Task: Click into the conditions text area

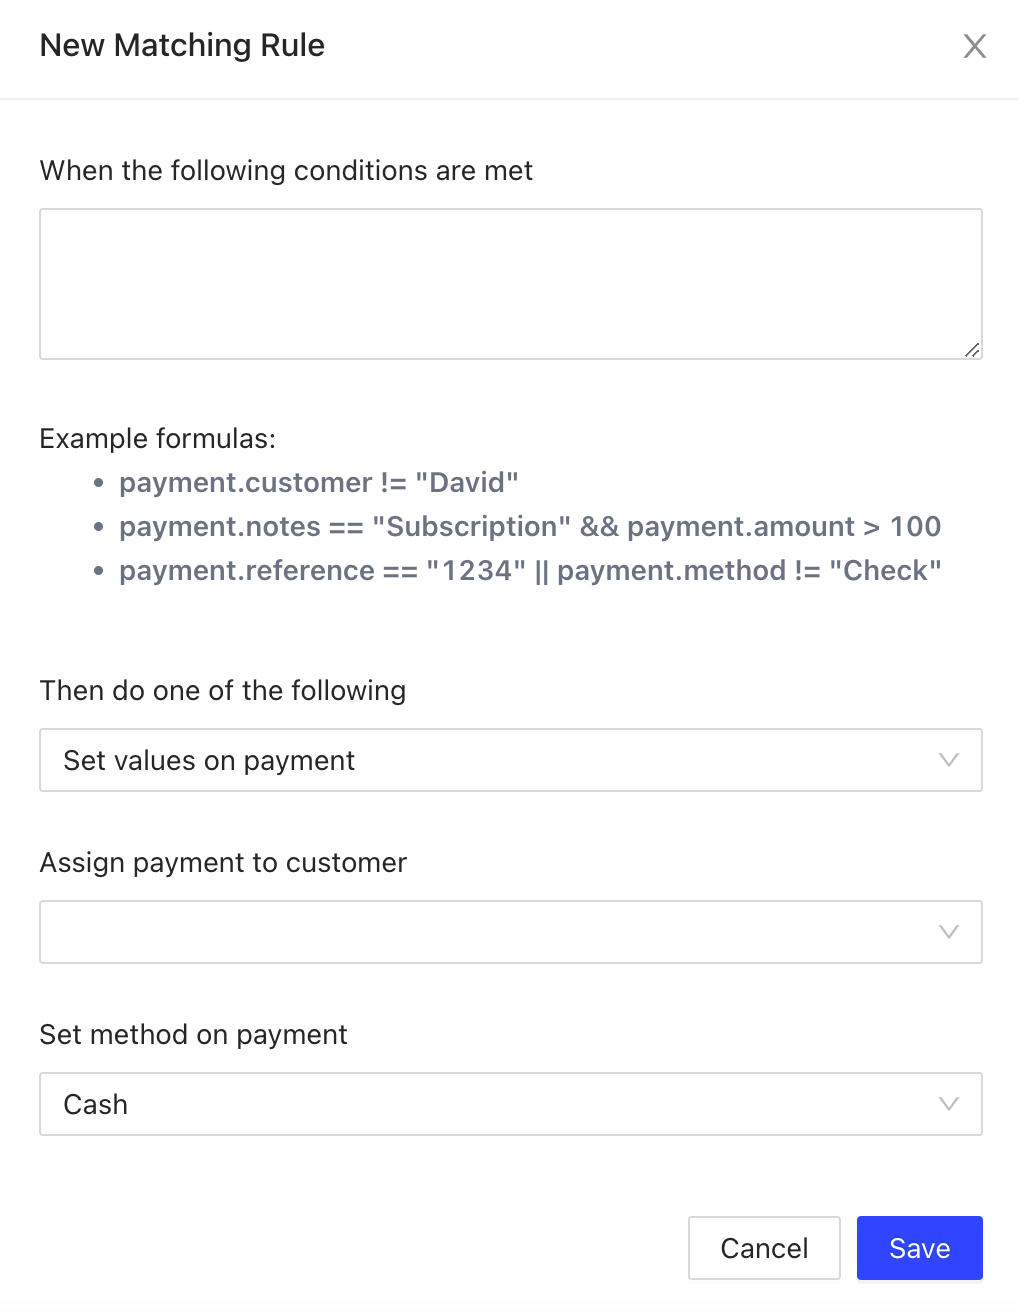Action: pos(510,283)
